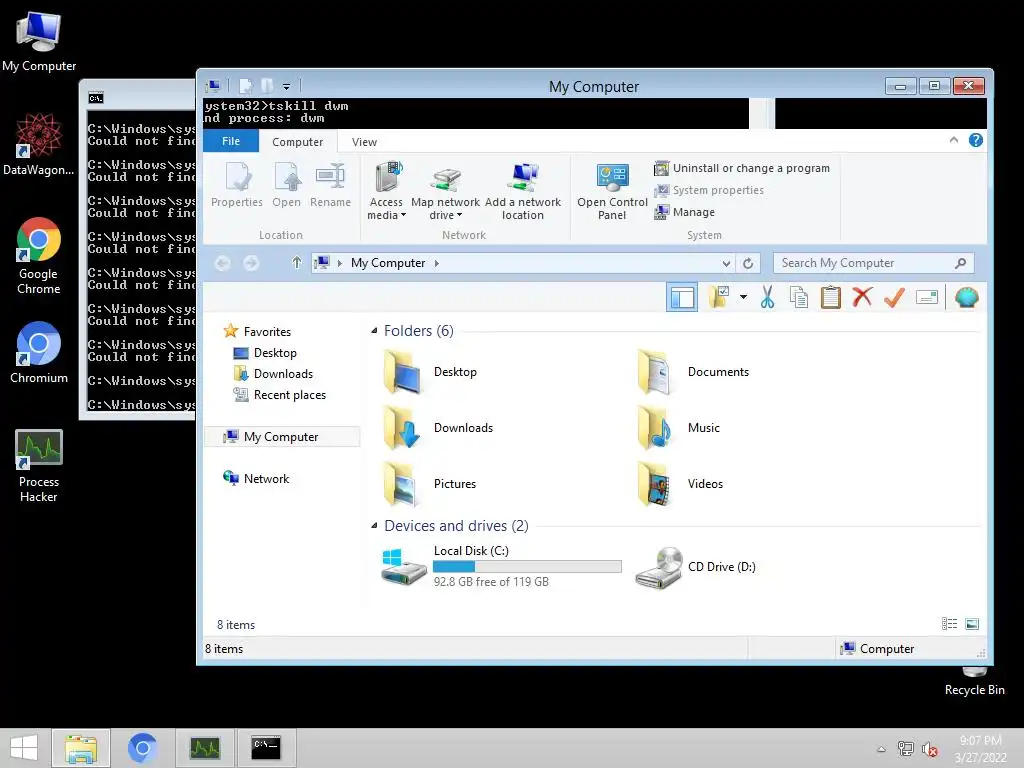Click the orange checkmark Properties icon
The width and height of the screenshot is (1024, 768).
(894, 297)
